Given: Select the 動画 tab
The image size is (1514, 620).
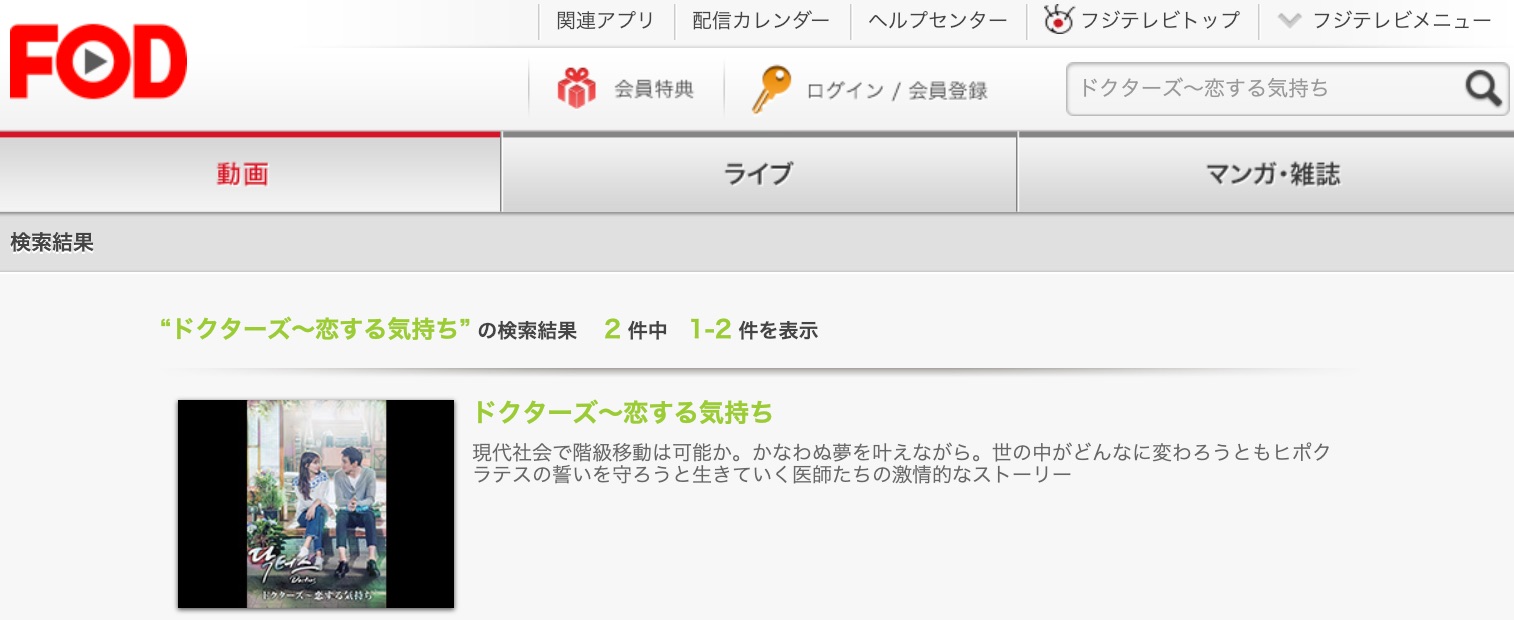Looking at the screenshot, I should pyautogui.click(x=250, y=174).
